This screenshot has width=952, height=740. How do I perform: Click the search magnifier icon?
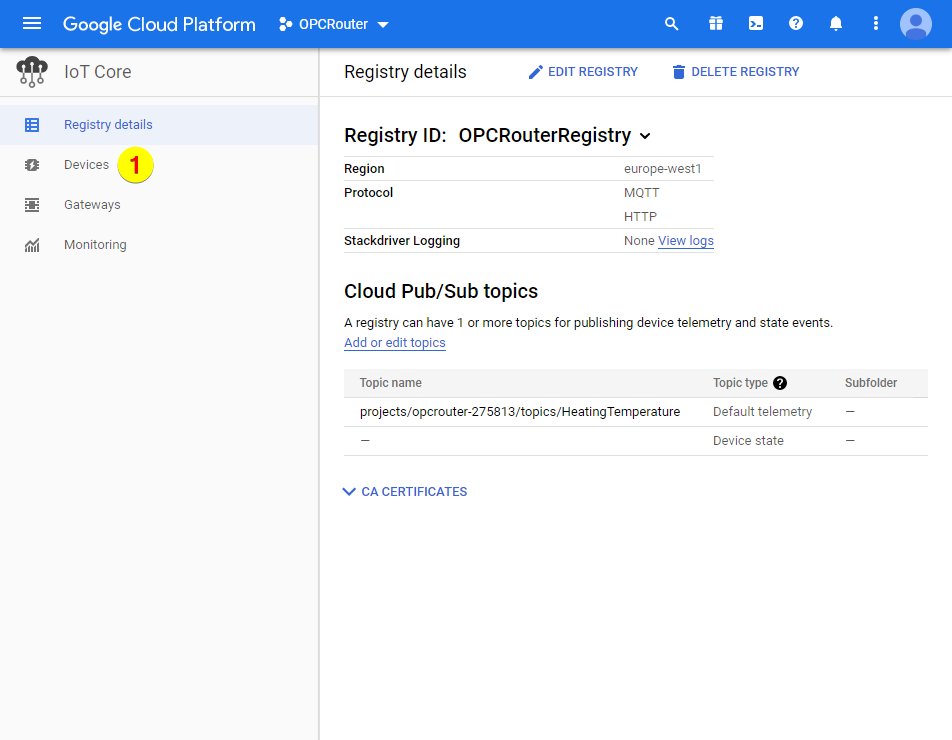(x=672, y=24)
